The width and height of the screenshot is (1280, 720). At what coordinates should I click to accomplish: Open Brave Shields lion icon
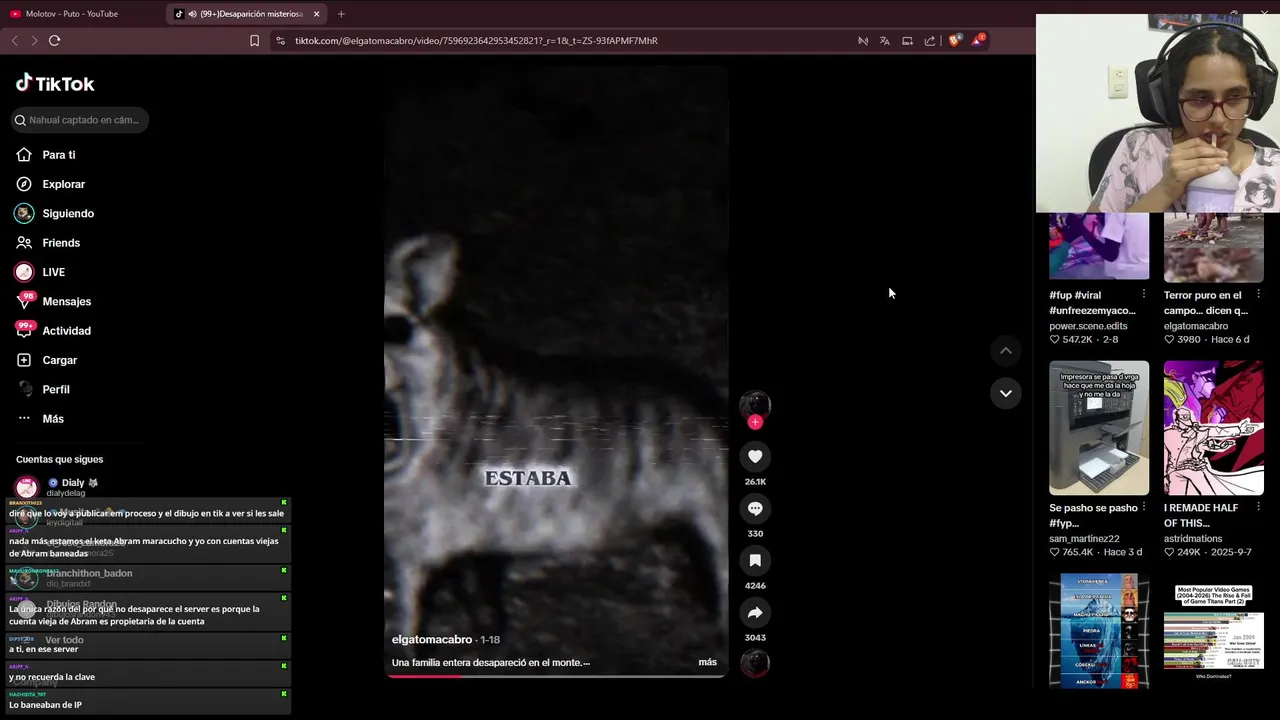click(954, 40)
